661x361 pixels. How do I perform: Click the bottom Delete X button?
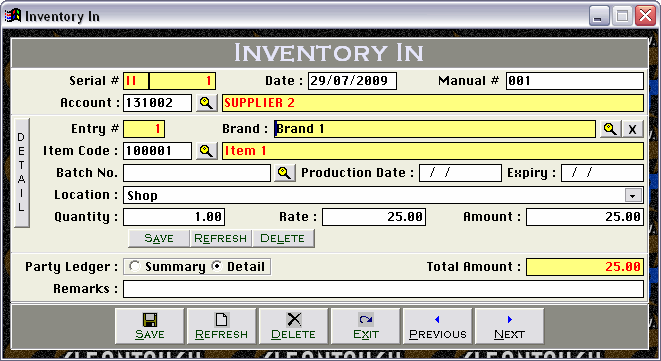293,326
